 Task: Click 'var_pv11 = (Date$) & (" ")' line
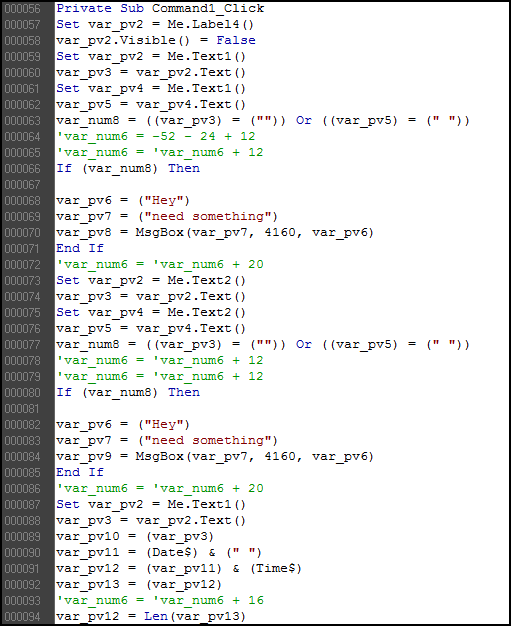(x=159, y=553)
